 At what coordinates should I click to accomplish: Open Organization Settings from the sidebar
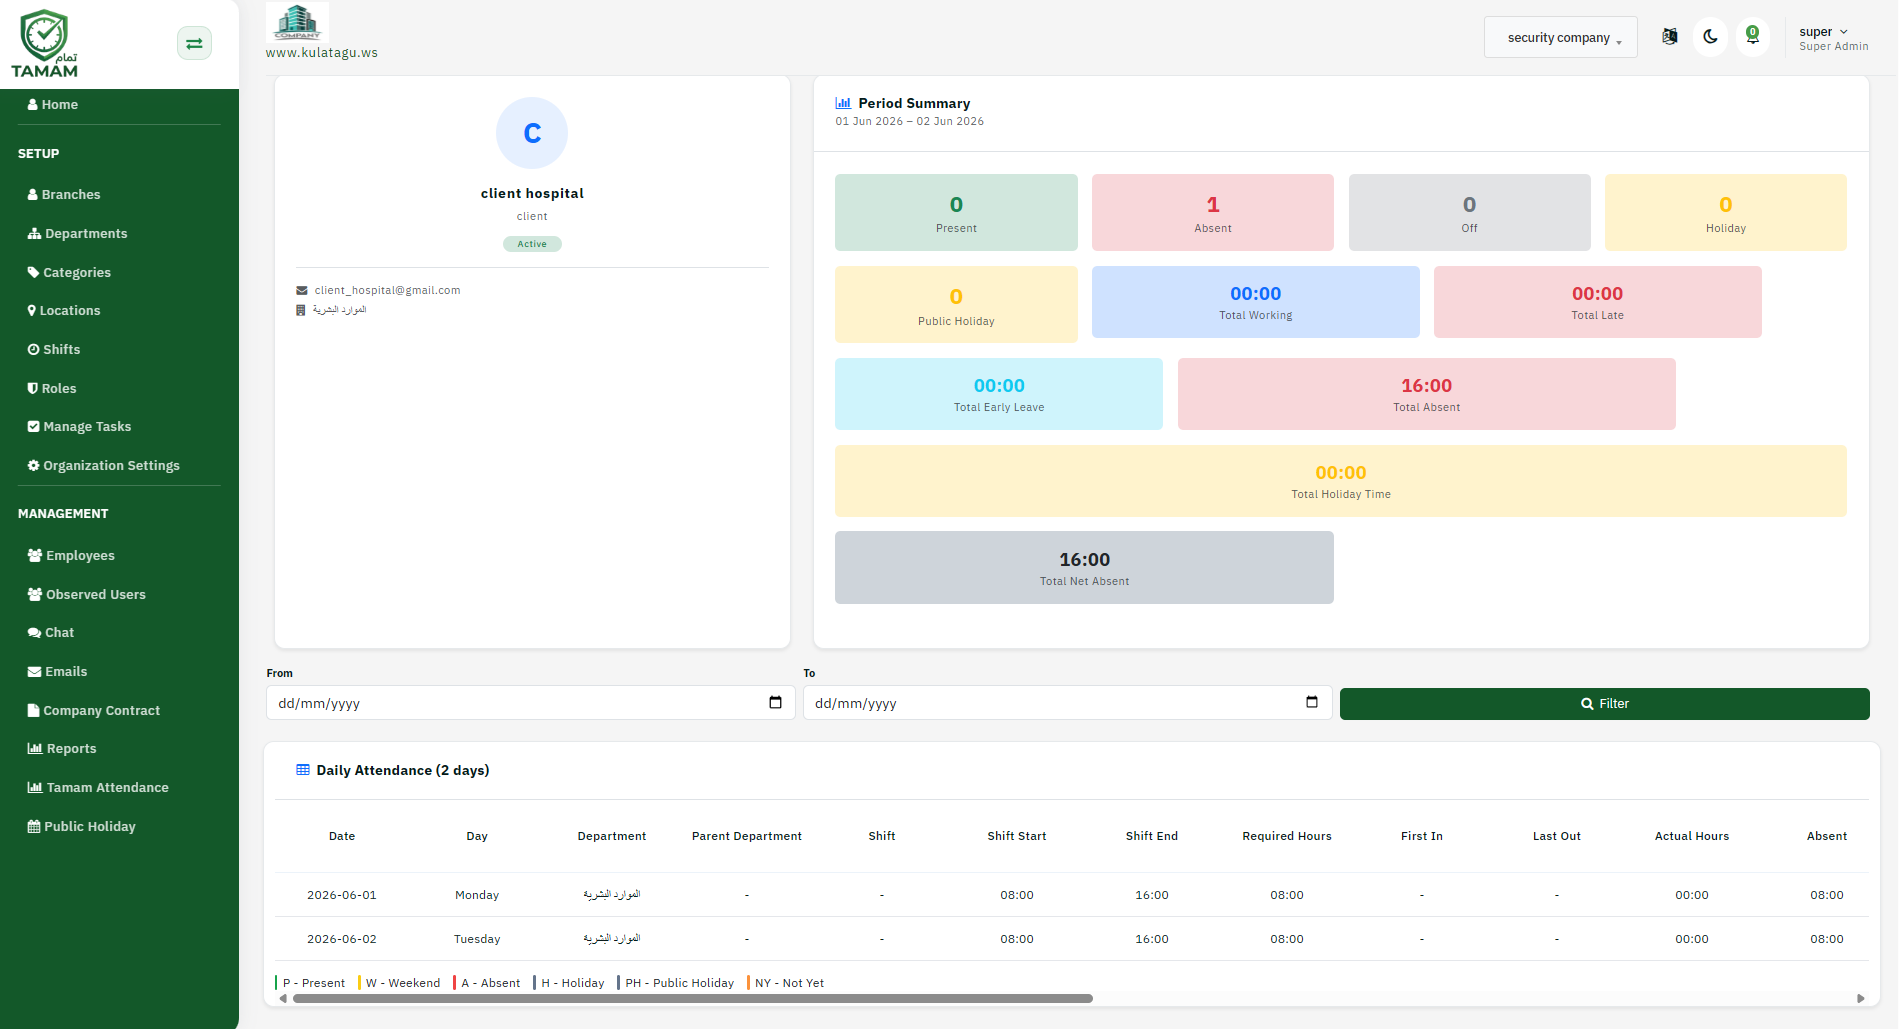[104, 465]
